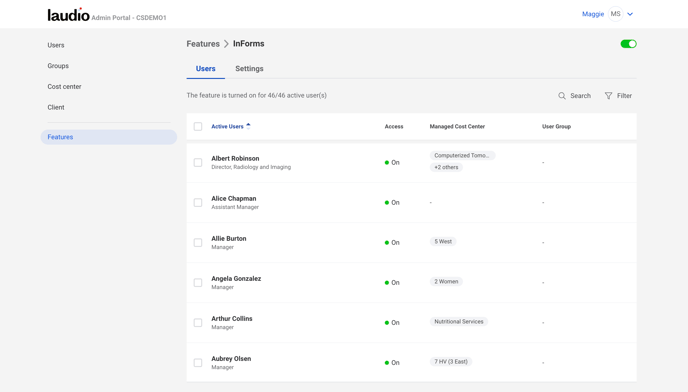The image size is (688, 392).
Task: Select Alice Chapman's checkbox
Action: 198,202
